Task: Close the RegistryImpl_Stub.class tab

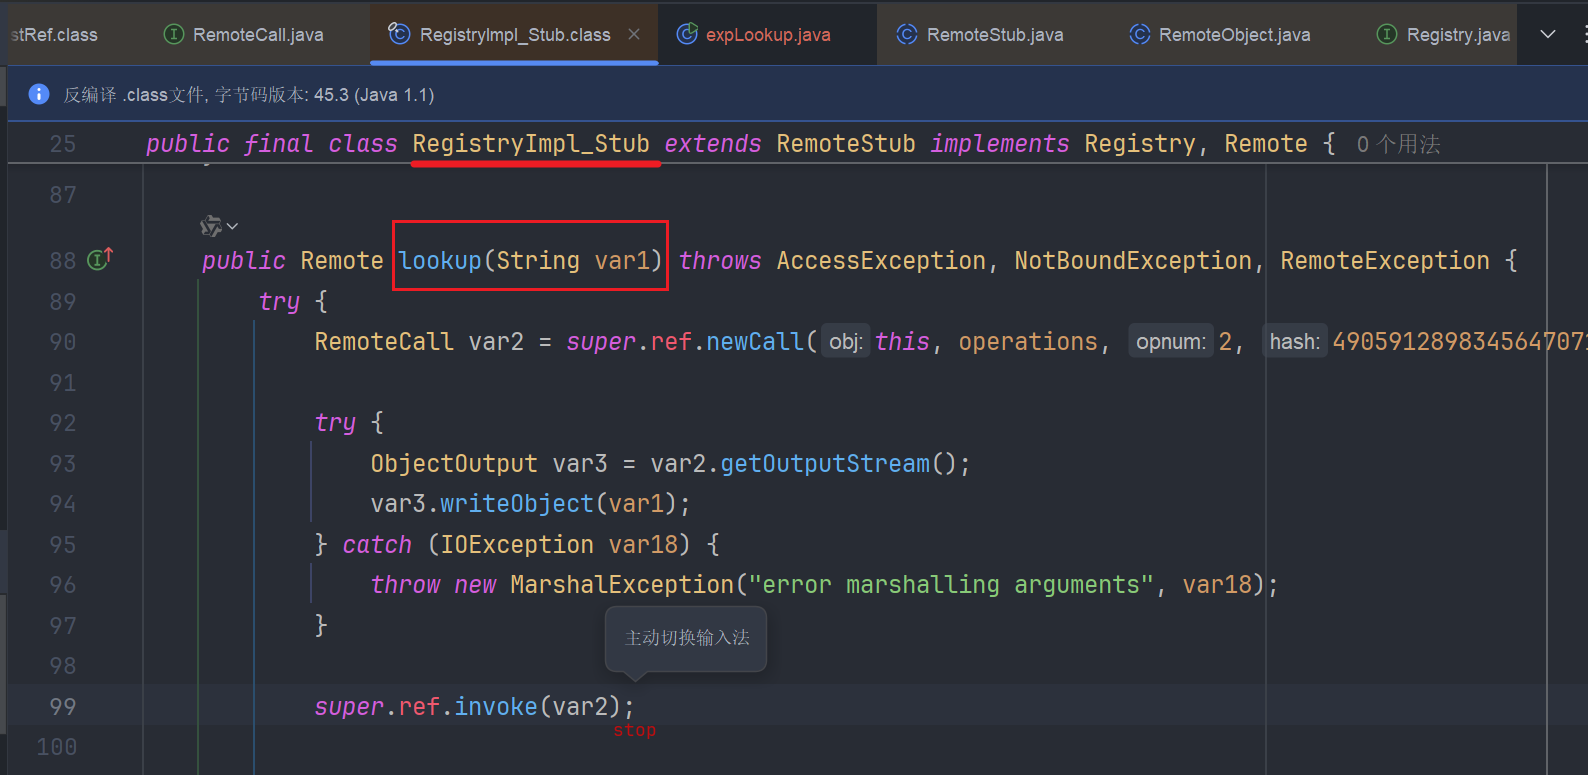Action: point(634,34)
